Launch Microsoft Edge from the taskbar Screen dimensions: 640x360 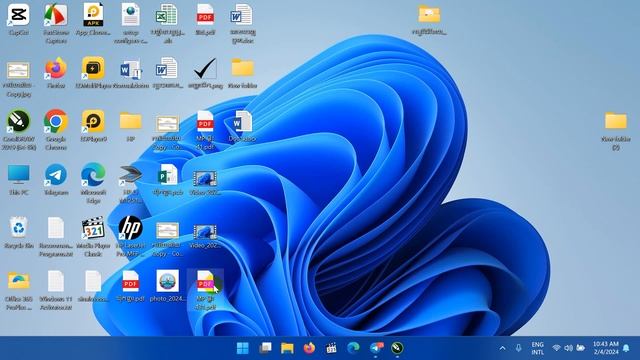pos(353,348)
